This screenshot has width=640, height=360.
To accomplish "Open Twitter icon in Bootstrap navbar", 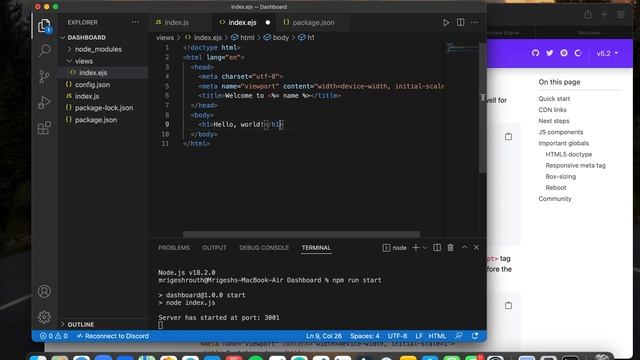I will pos(550,53).
